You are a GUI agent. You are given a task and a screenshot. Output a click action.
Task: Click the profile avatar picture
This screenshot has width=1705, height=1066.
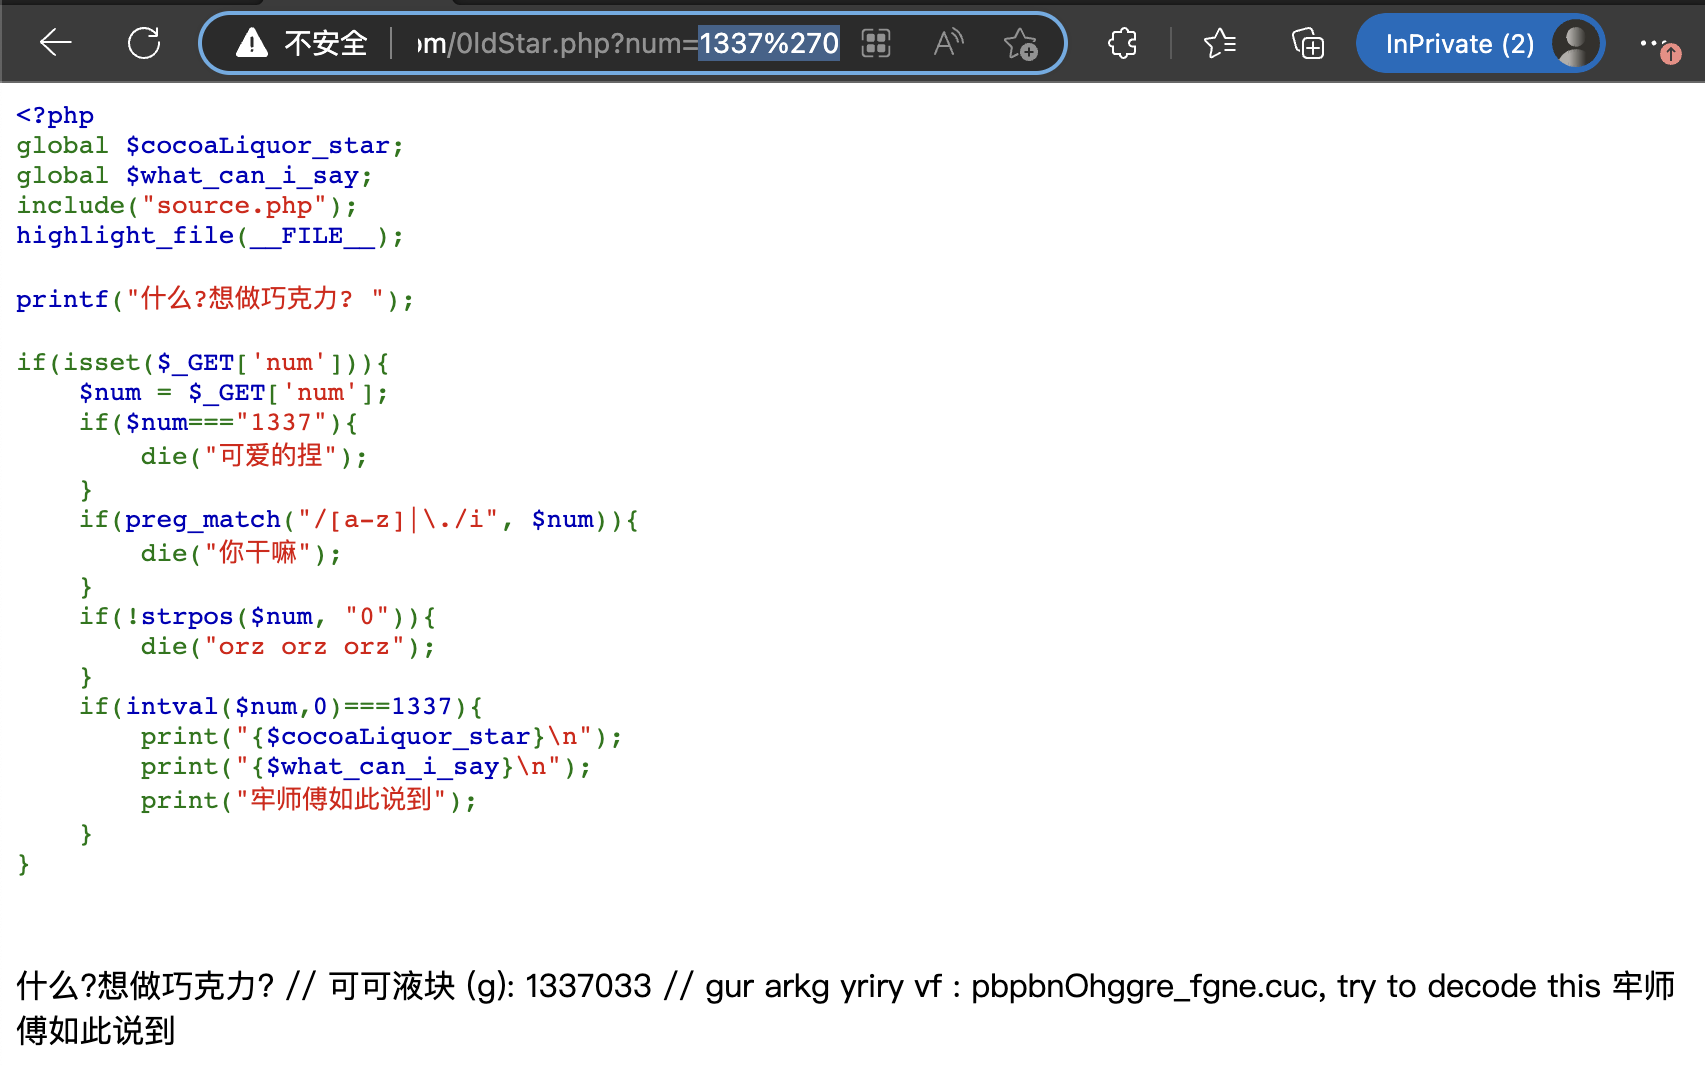tap(1575, 44)
